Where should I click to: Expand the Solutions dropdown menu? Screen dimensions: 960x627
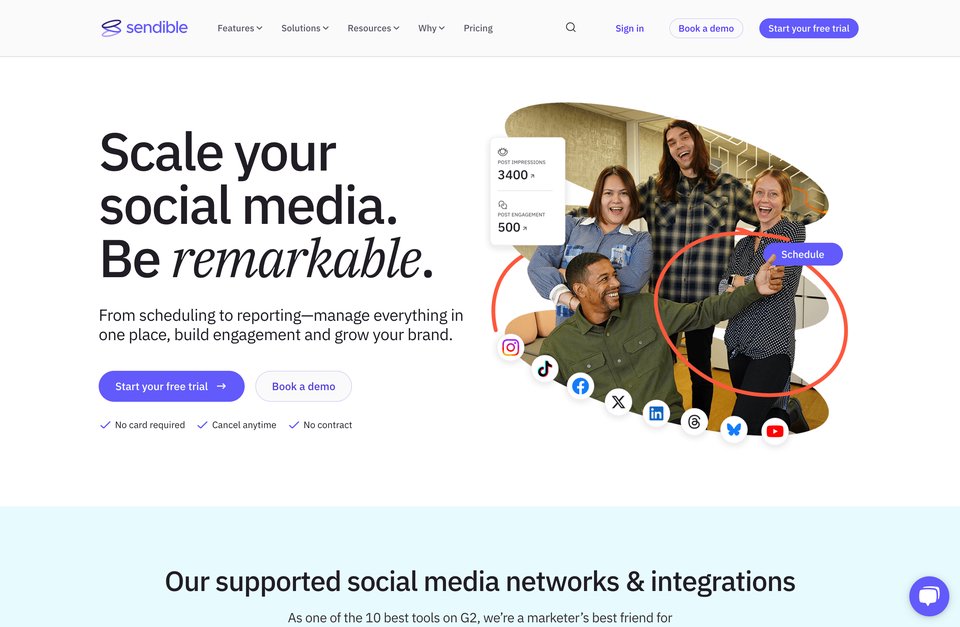[x=305, y=28]
